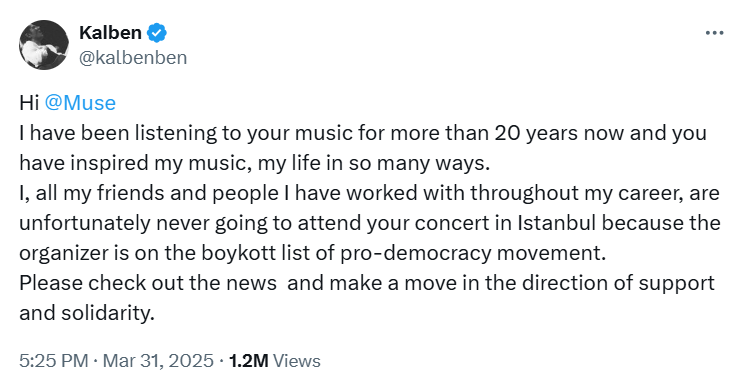Image resolution: width=736 pixels, height=382 pixels.
Task: Open Kalben's round profile avatar
Action: pyautogui.click(x=44, y=45)
